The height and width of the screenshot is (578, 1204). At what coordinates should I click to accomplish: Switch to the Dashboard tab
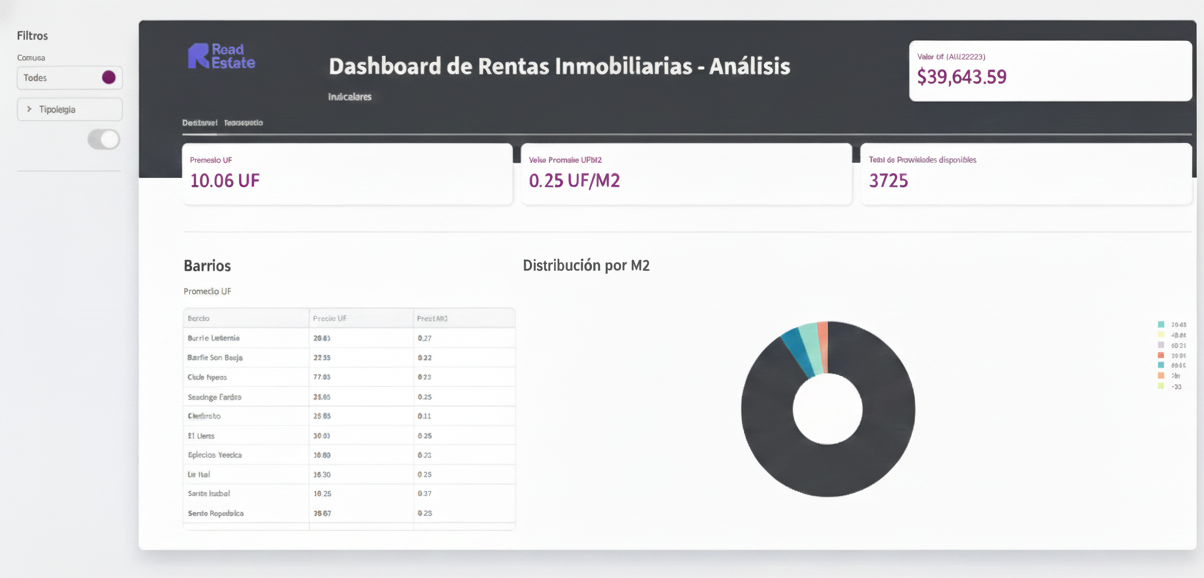click(201, 122)
